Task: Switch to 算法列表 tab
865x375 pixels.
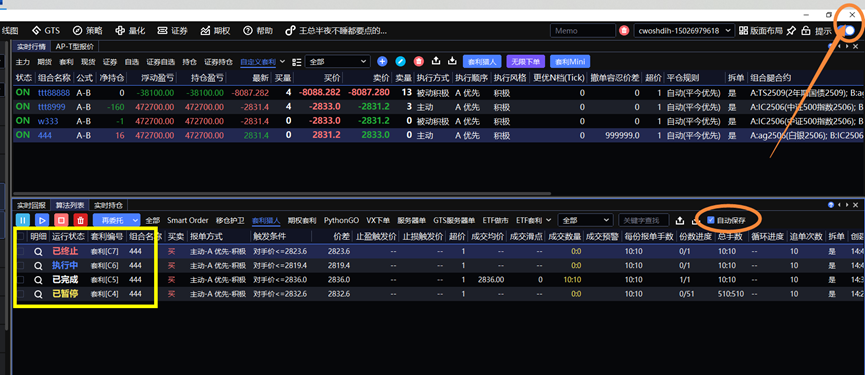Action: (x=69, y=205)
